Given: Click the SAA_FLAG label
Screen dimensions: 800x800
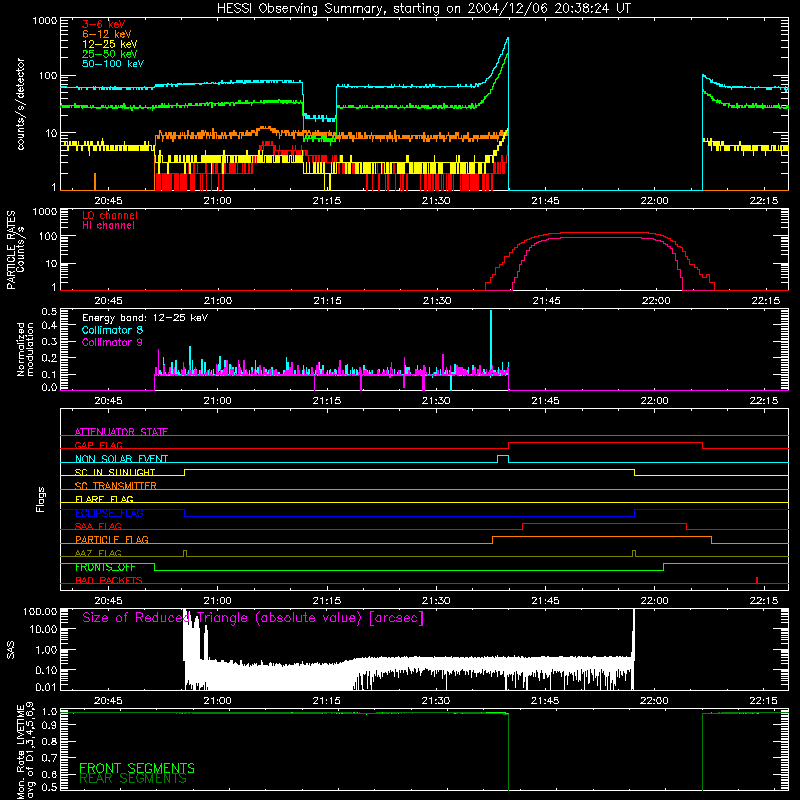Looking at the screenshot, I should pos(98,526).
